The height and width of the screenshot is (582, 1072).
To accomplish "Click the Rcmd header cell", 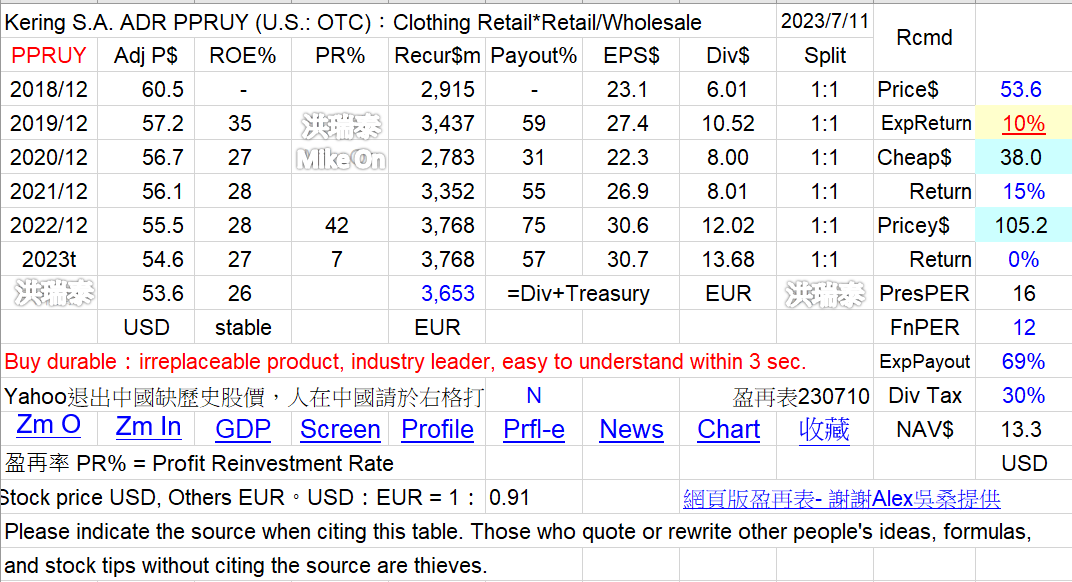I will (x=924, y=38).
